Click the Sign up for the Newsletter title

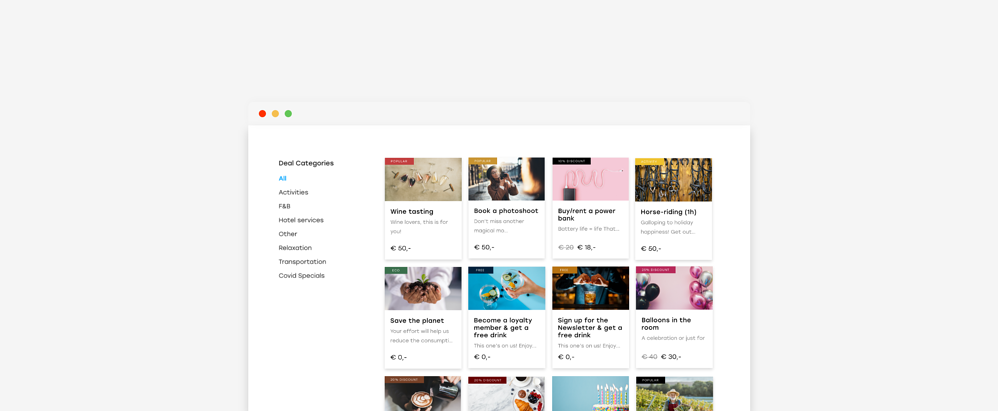pyautogui.click(x=590, y=328)
